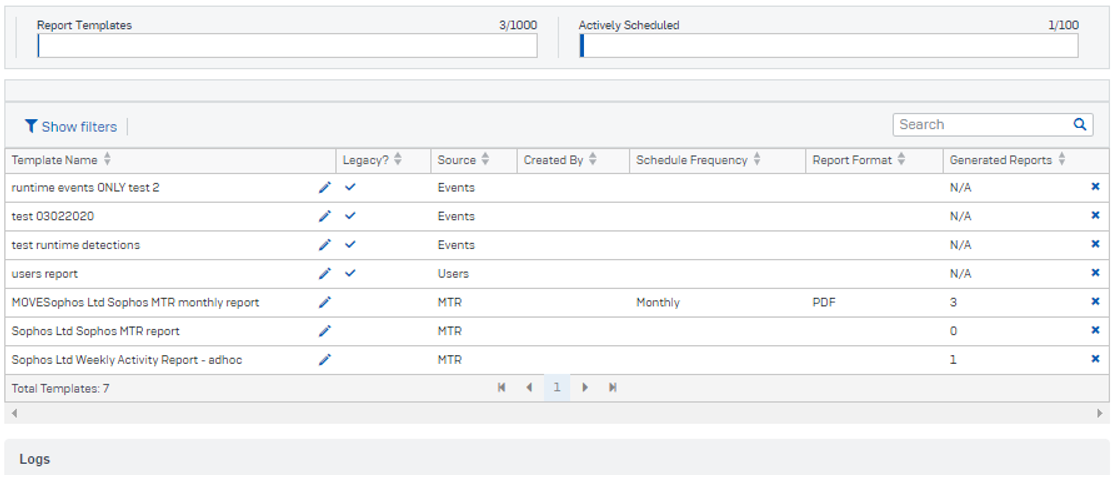Toggle Legacy checkmark for 'users report'
The image size is (1117, 480).
pos(349,273)
